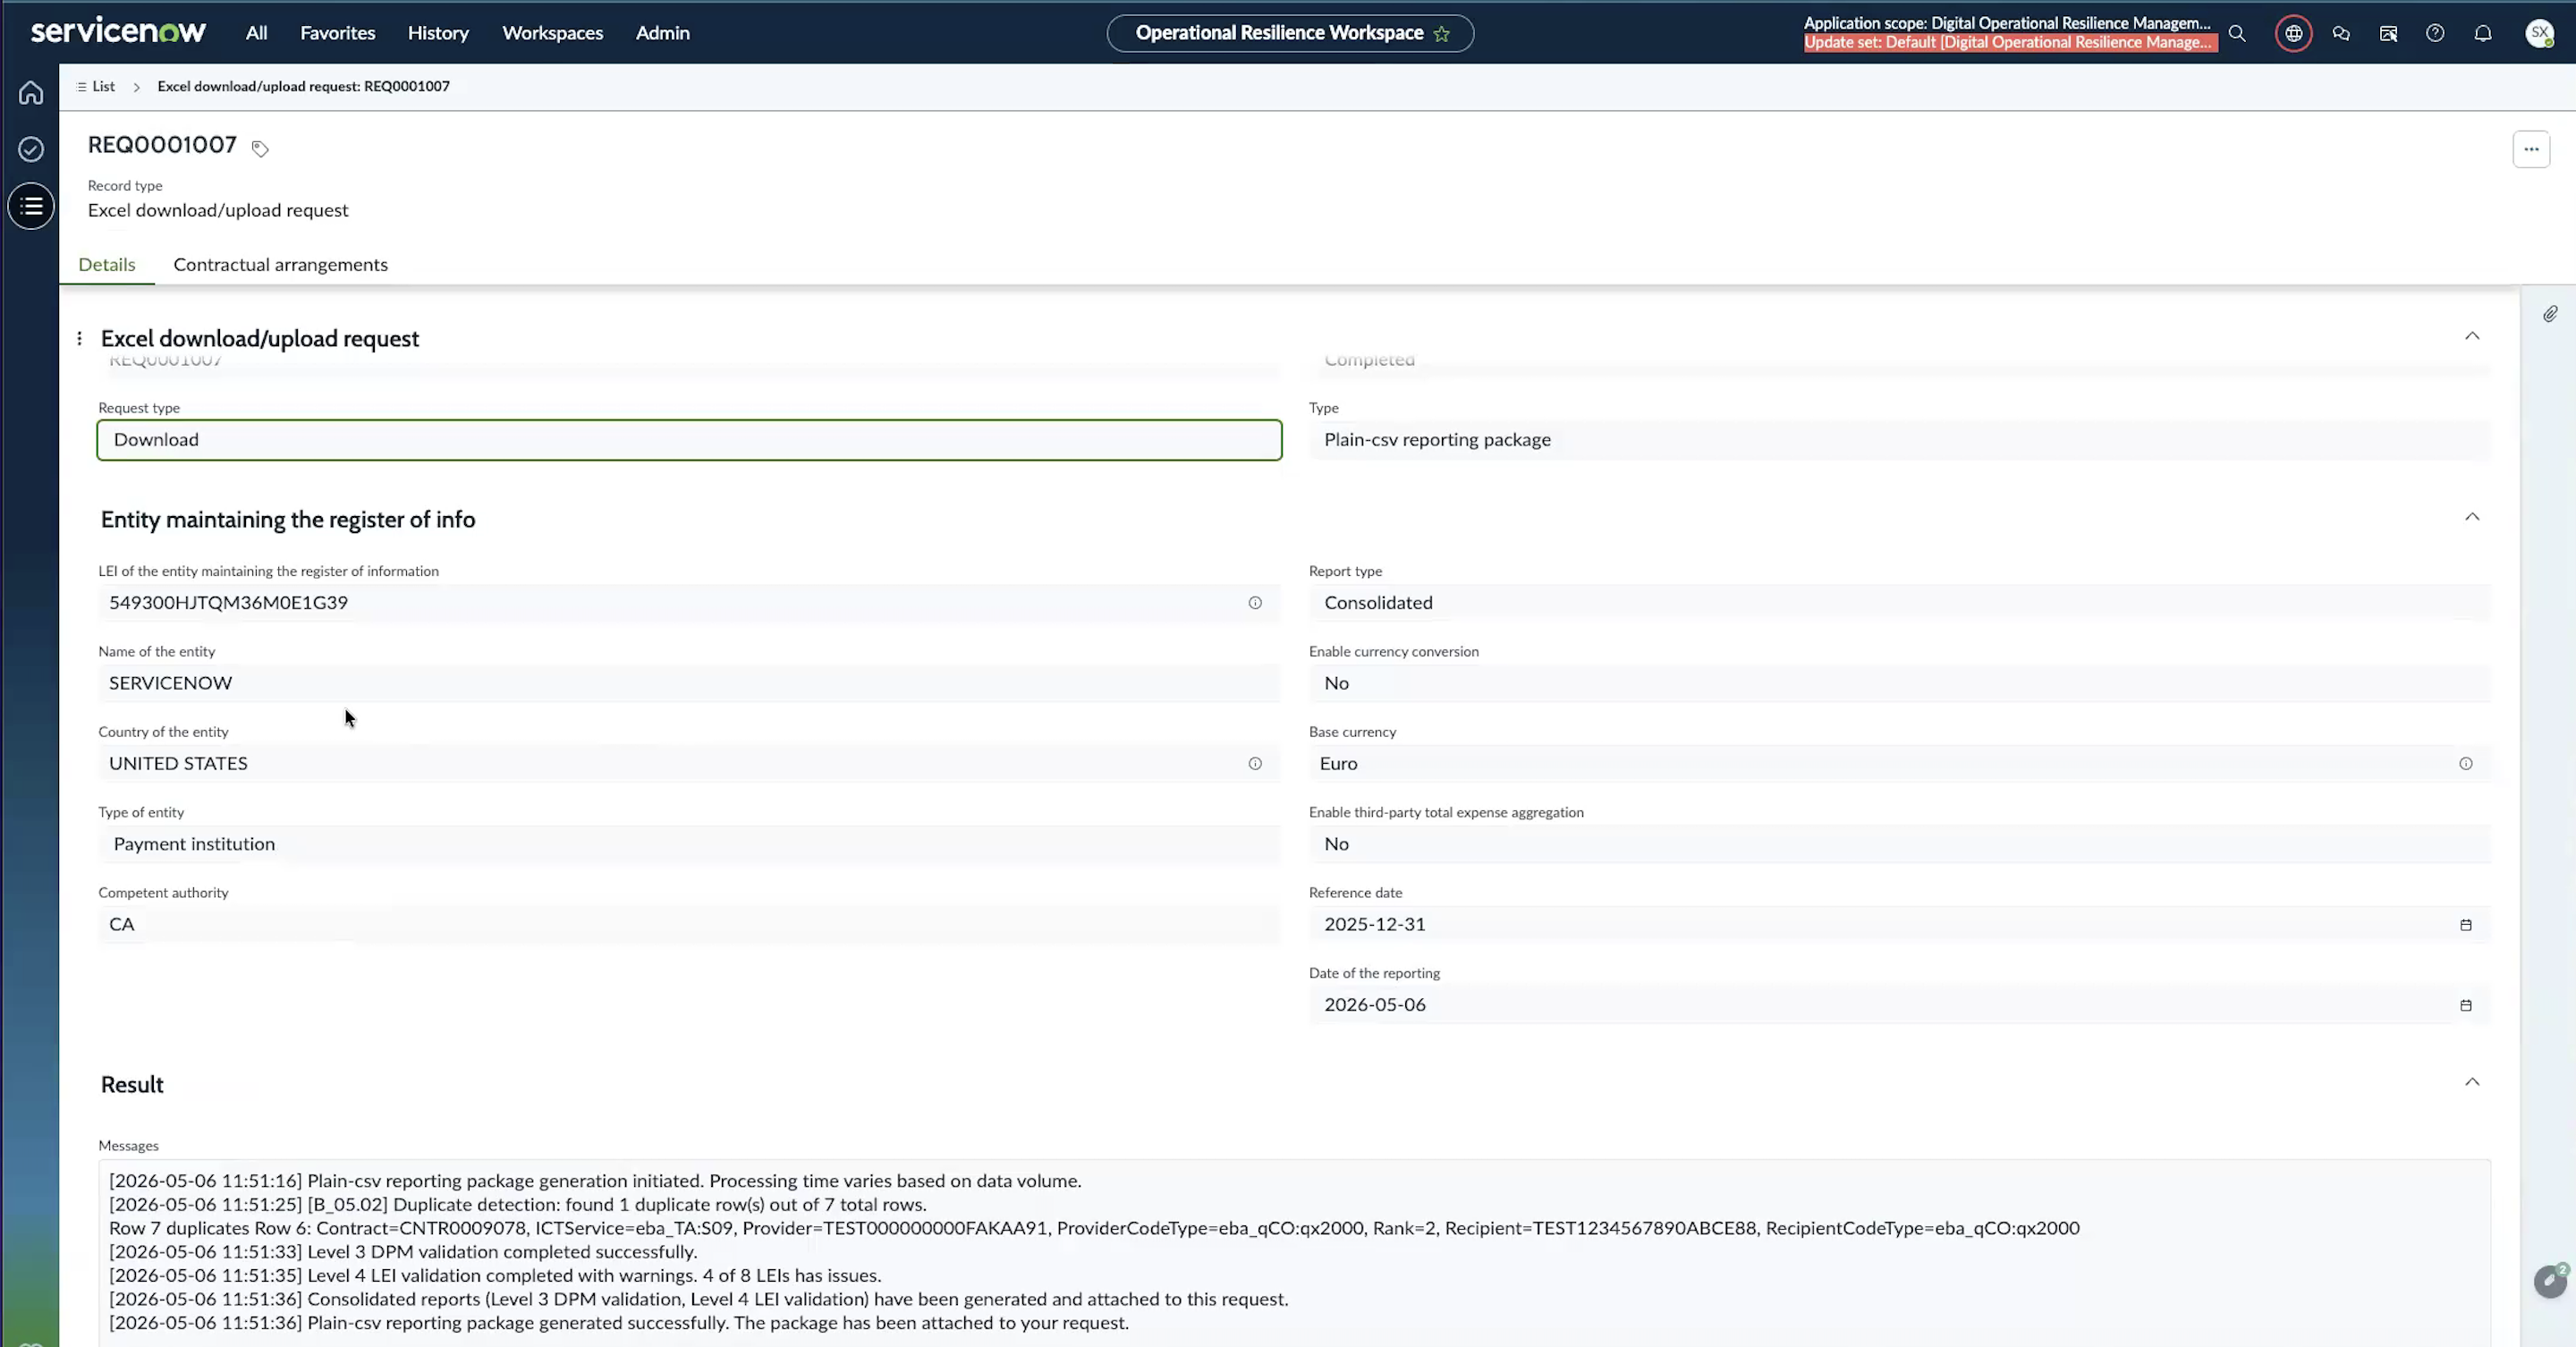Open the floating assistant icon at bottom right

pyautogui.click(x=2550, y=1280)
